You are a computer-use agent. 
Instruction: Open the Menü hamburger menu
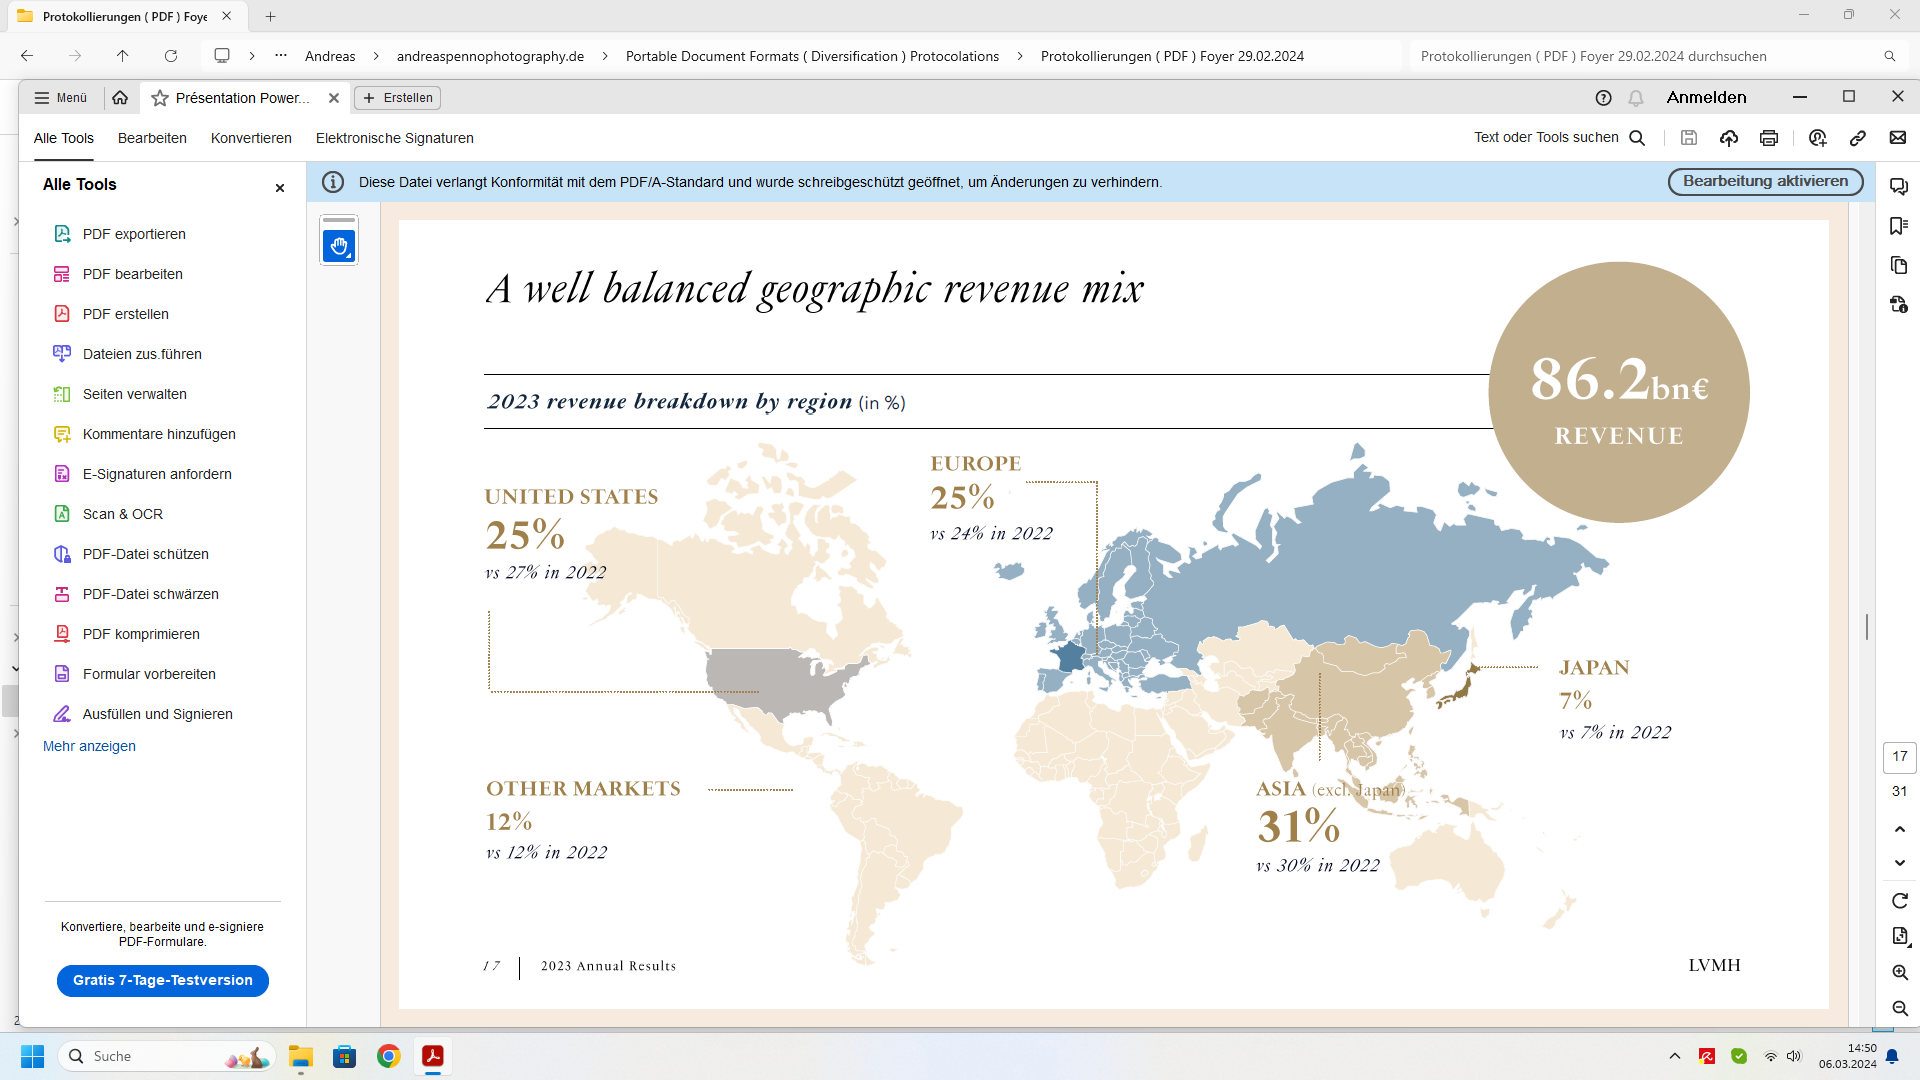coord(60,98)
